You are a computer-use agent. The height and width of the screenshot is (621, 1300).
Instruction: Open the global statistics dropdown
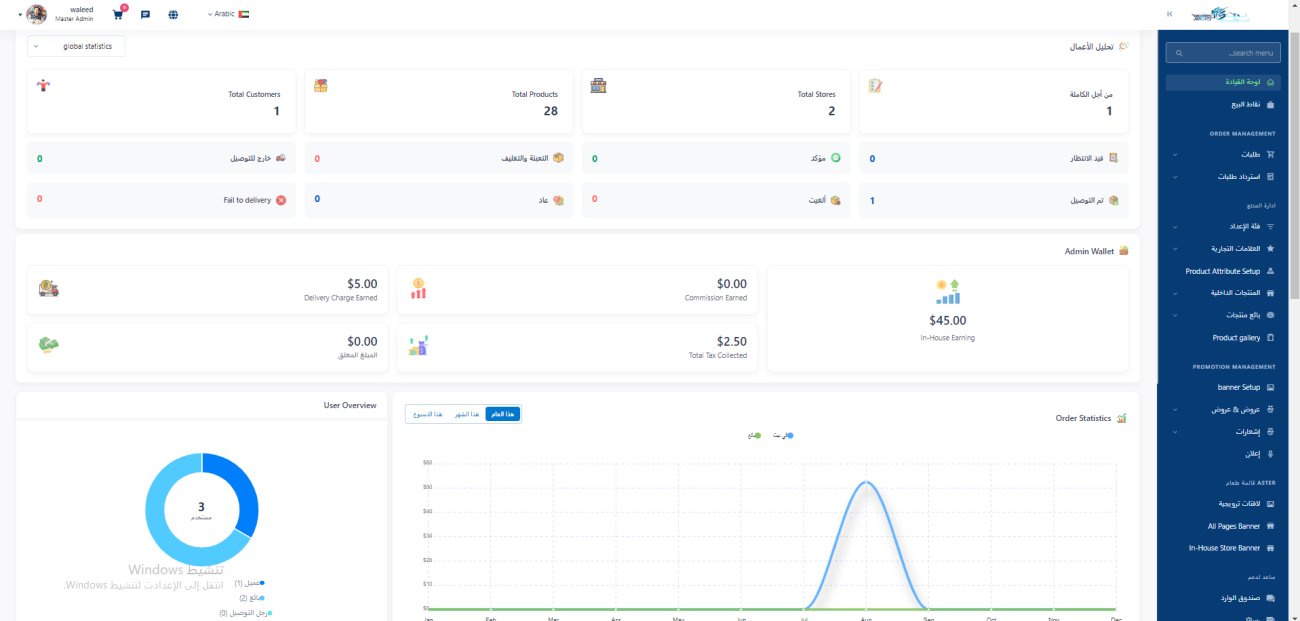(77, 46)
